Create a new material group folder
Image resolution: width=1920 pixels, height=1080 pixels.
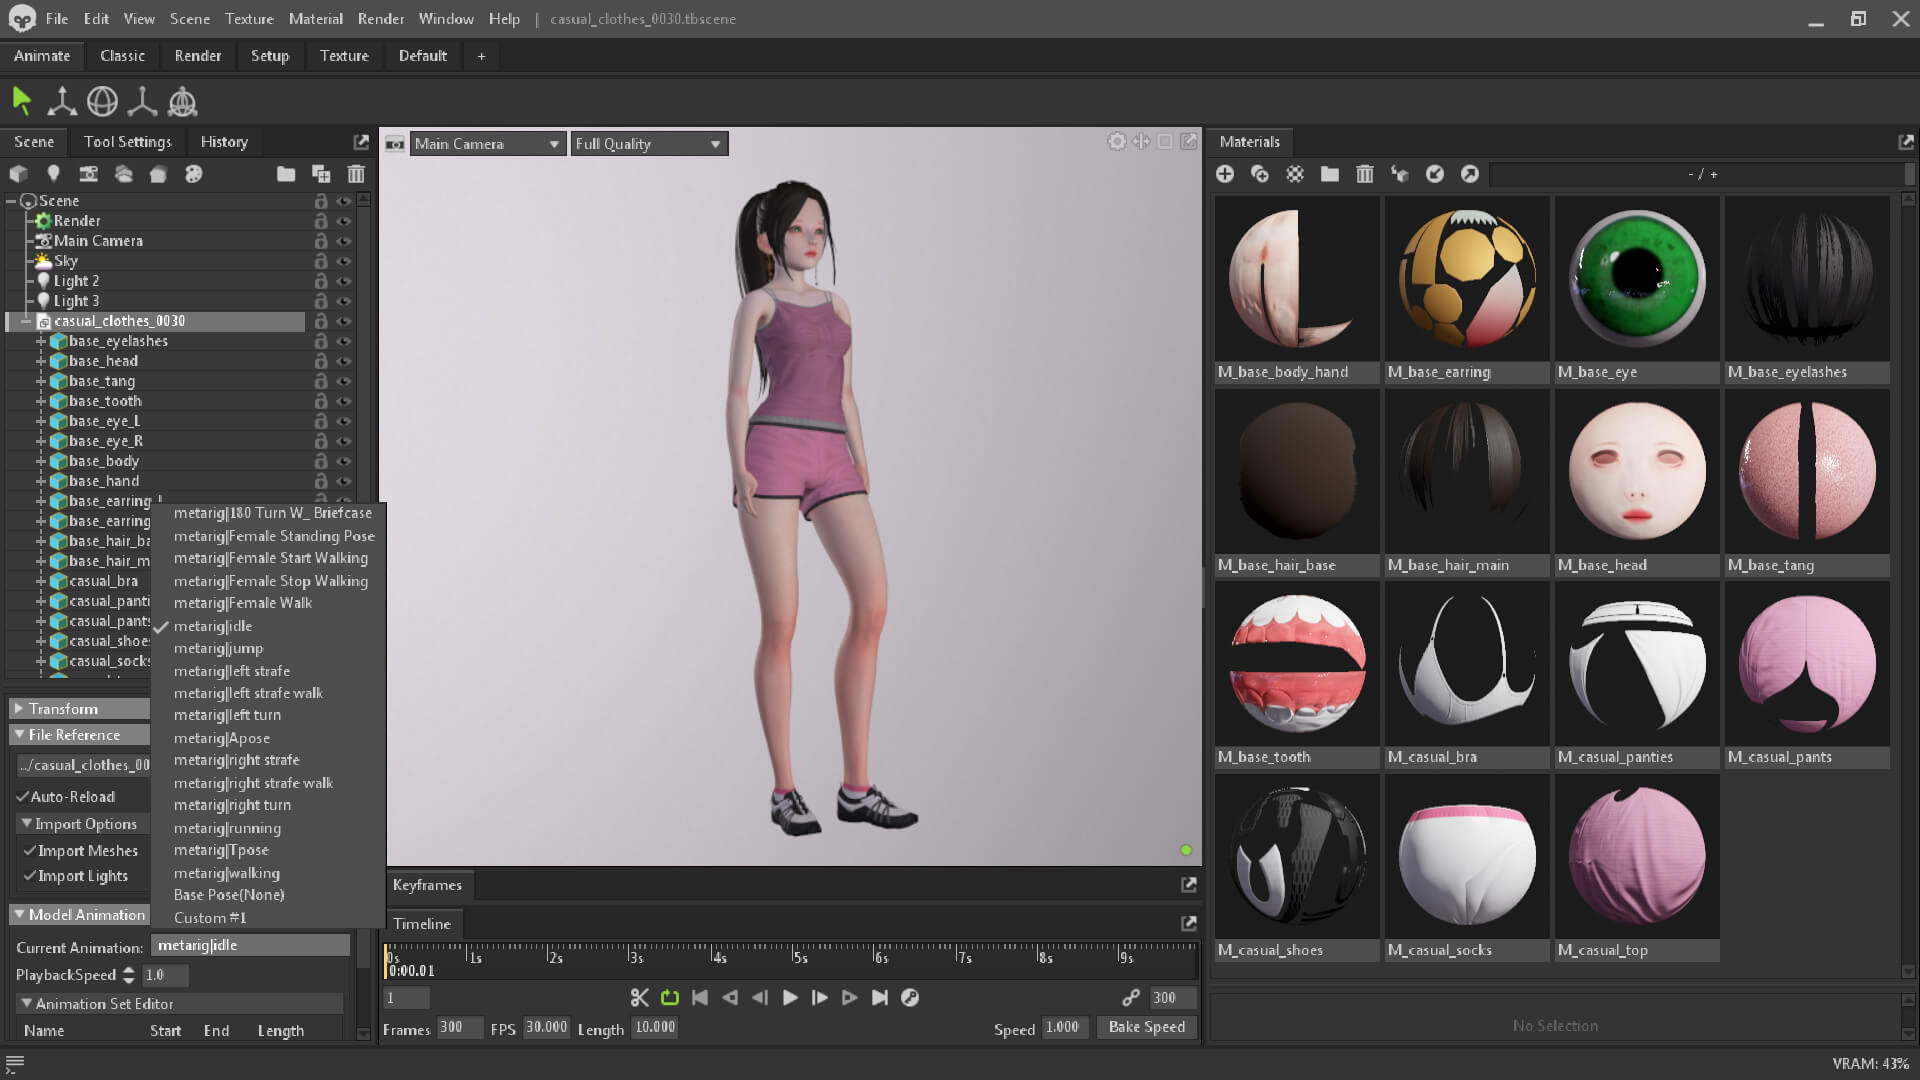[x=1330, y=174]
